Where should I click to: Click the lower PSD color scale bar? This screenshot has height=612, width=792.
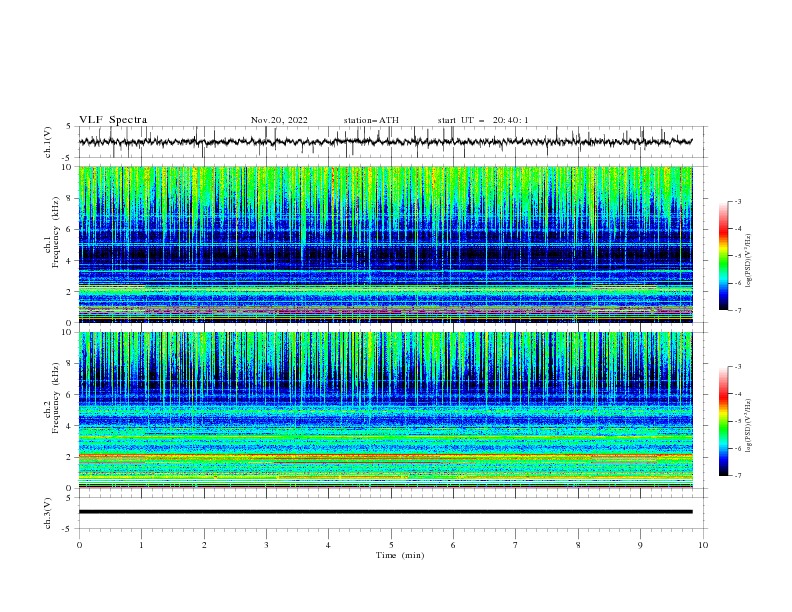[x=723, y=421]
